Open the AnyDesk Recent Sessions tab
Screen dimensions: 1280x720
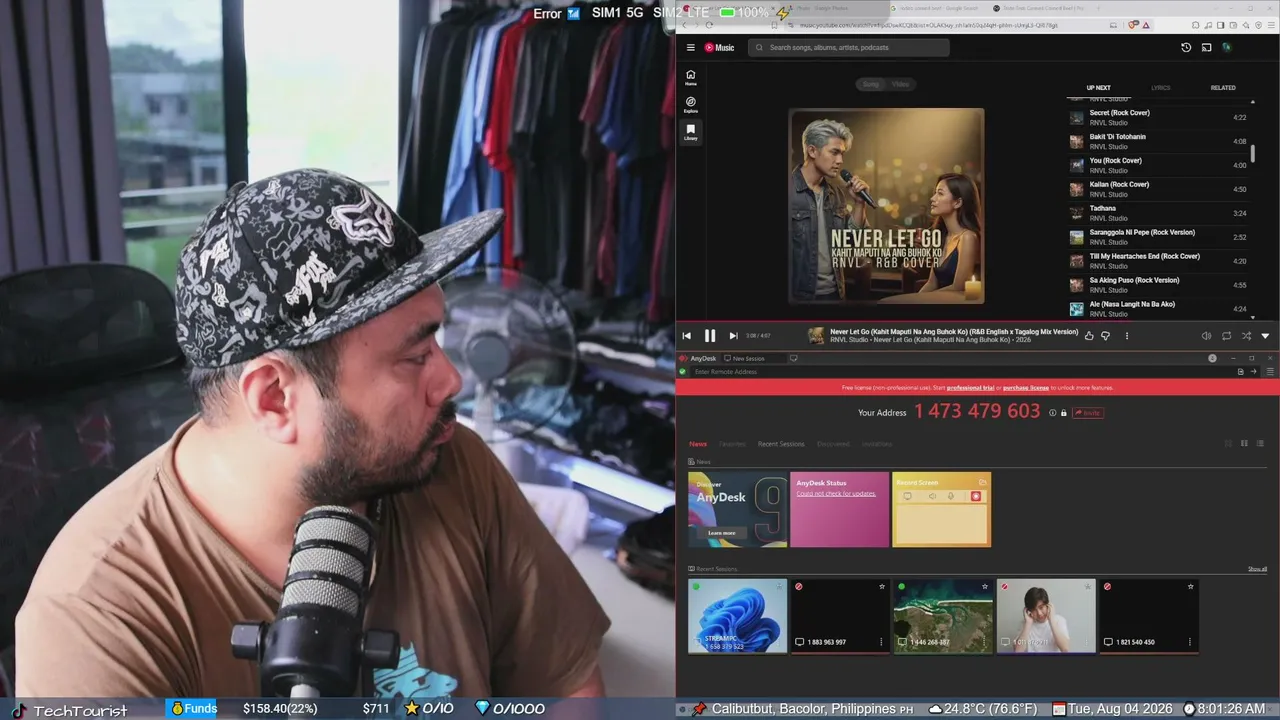point(781,444)
